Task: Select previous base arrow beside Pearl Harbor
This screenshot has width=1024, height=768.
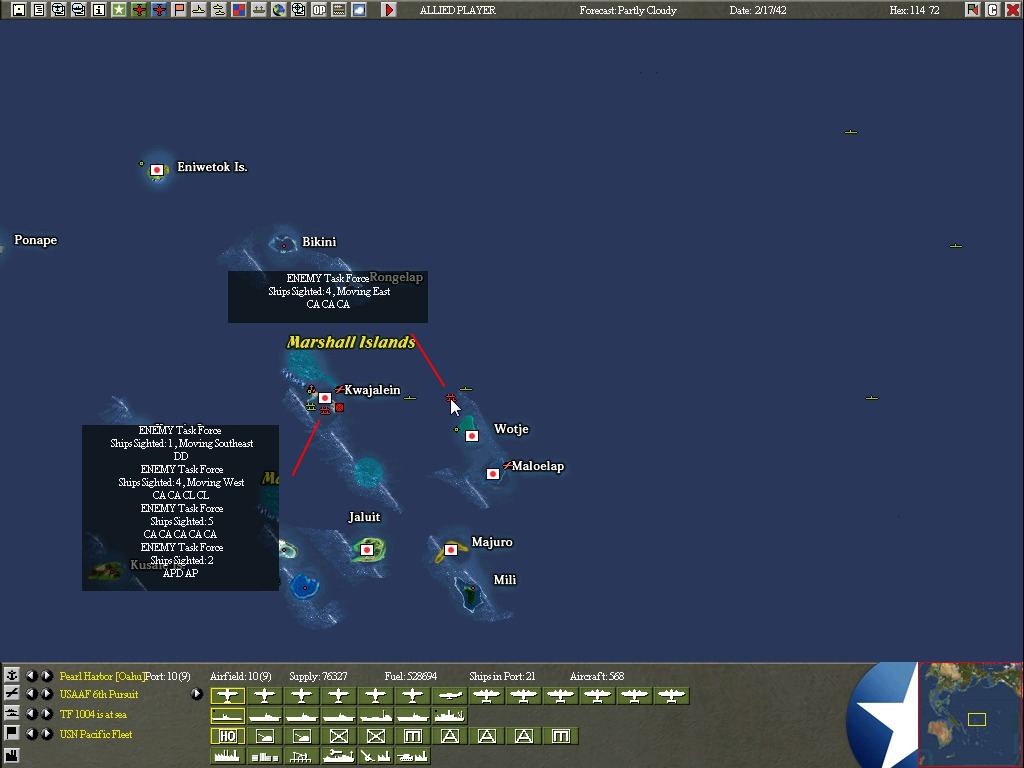Action: (31, 675)
